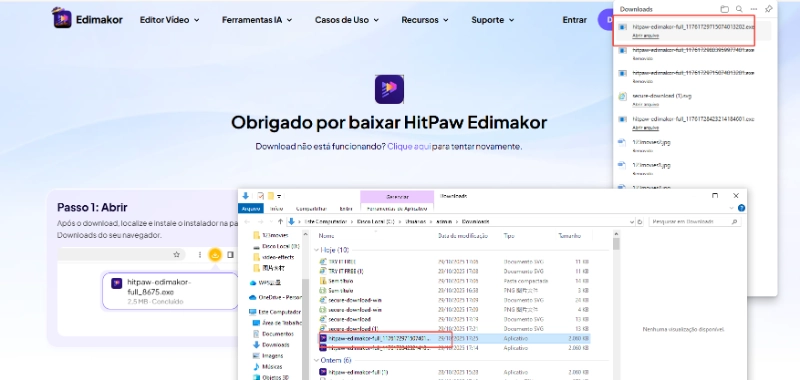Open Músicas in the navigation pane
800x380 pixels.
click(268, 367)
